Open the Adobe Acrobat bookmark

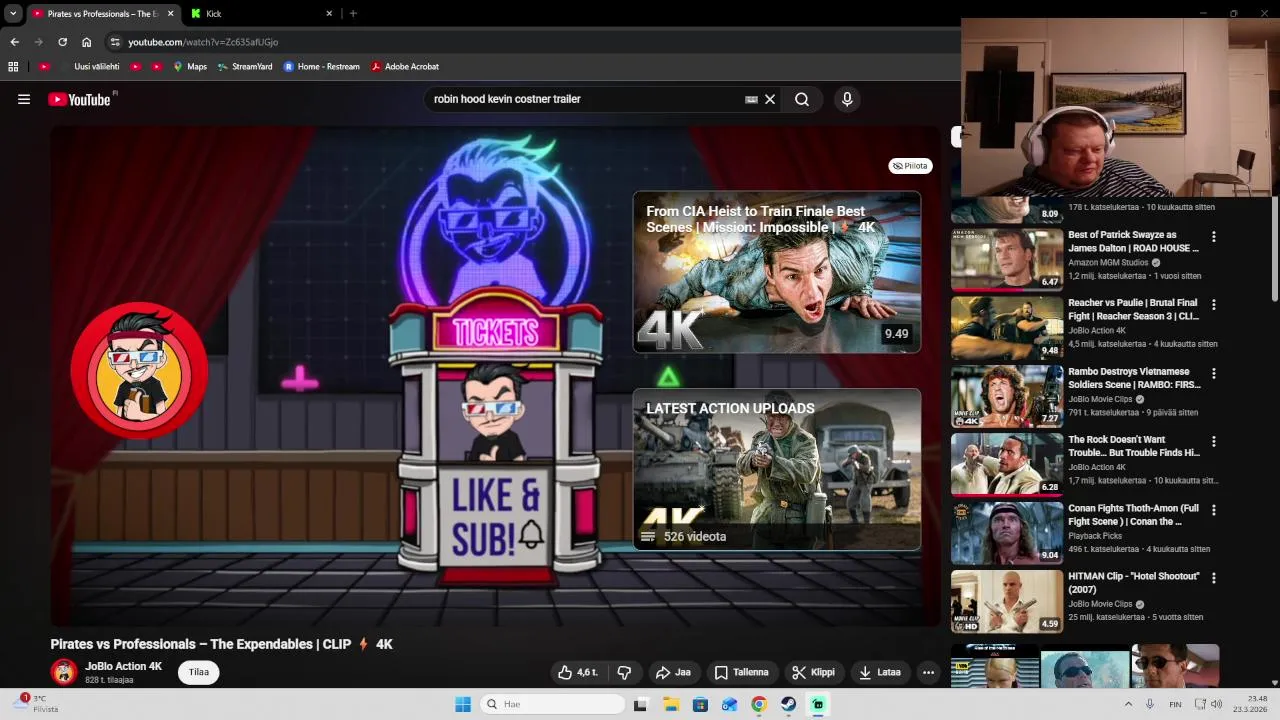404,67
